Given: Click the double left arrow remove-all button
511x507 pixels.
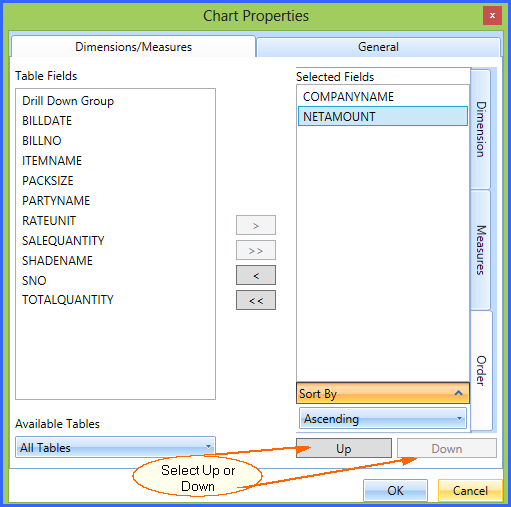Looking at the screenshot, I should pyautogui.click(x=256, y=300).
